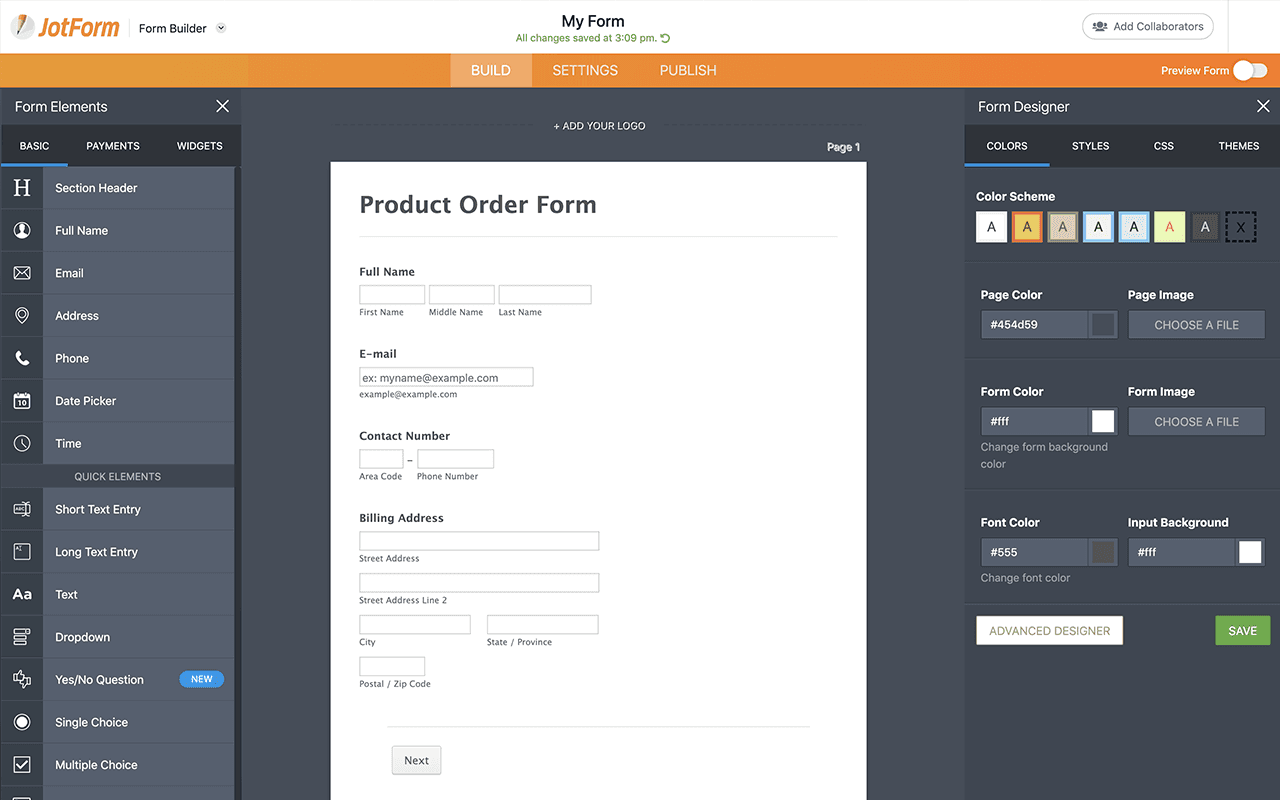Screen dimensions: 1280x800
Task: Select the orange color scheme swatch
Action: 1027,227
